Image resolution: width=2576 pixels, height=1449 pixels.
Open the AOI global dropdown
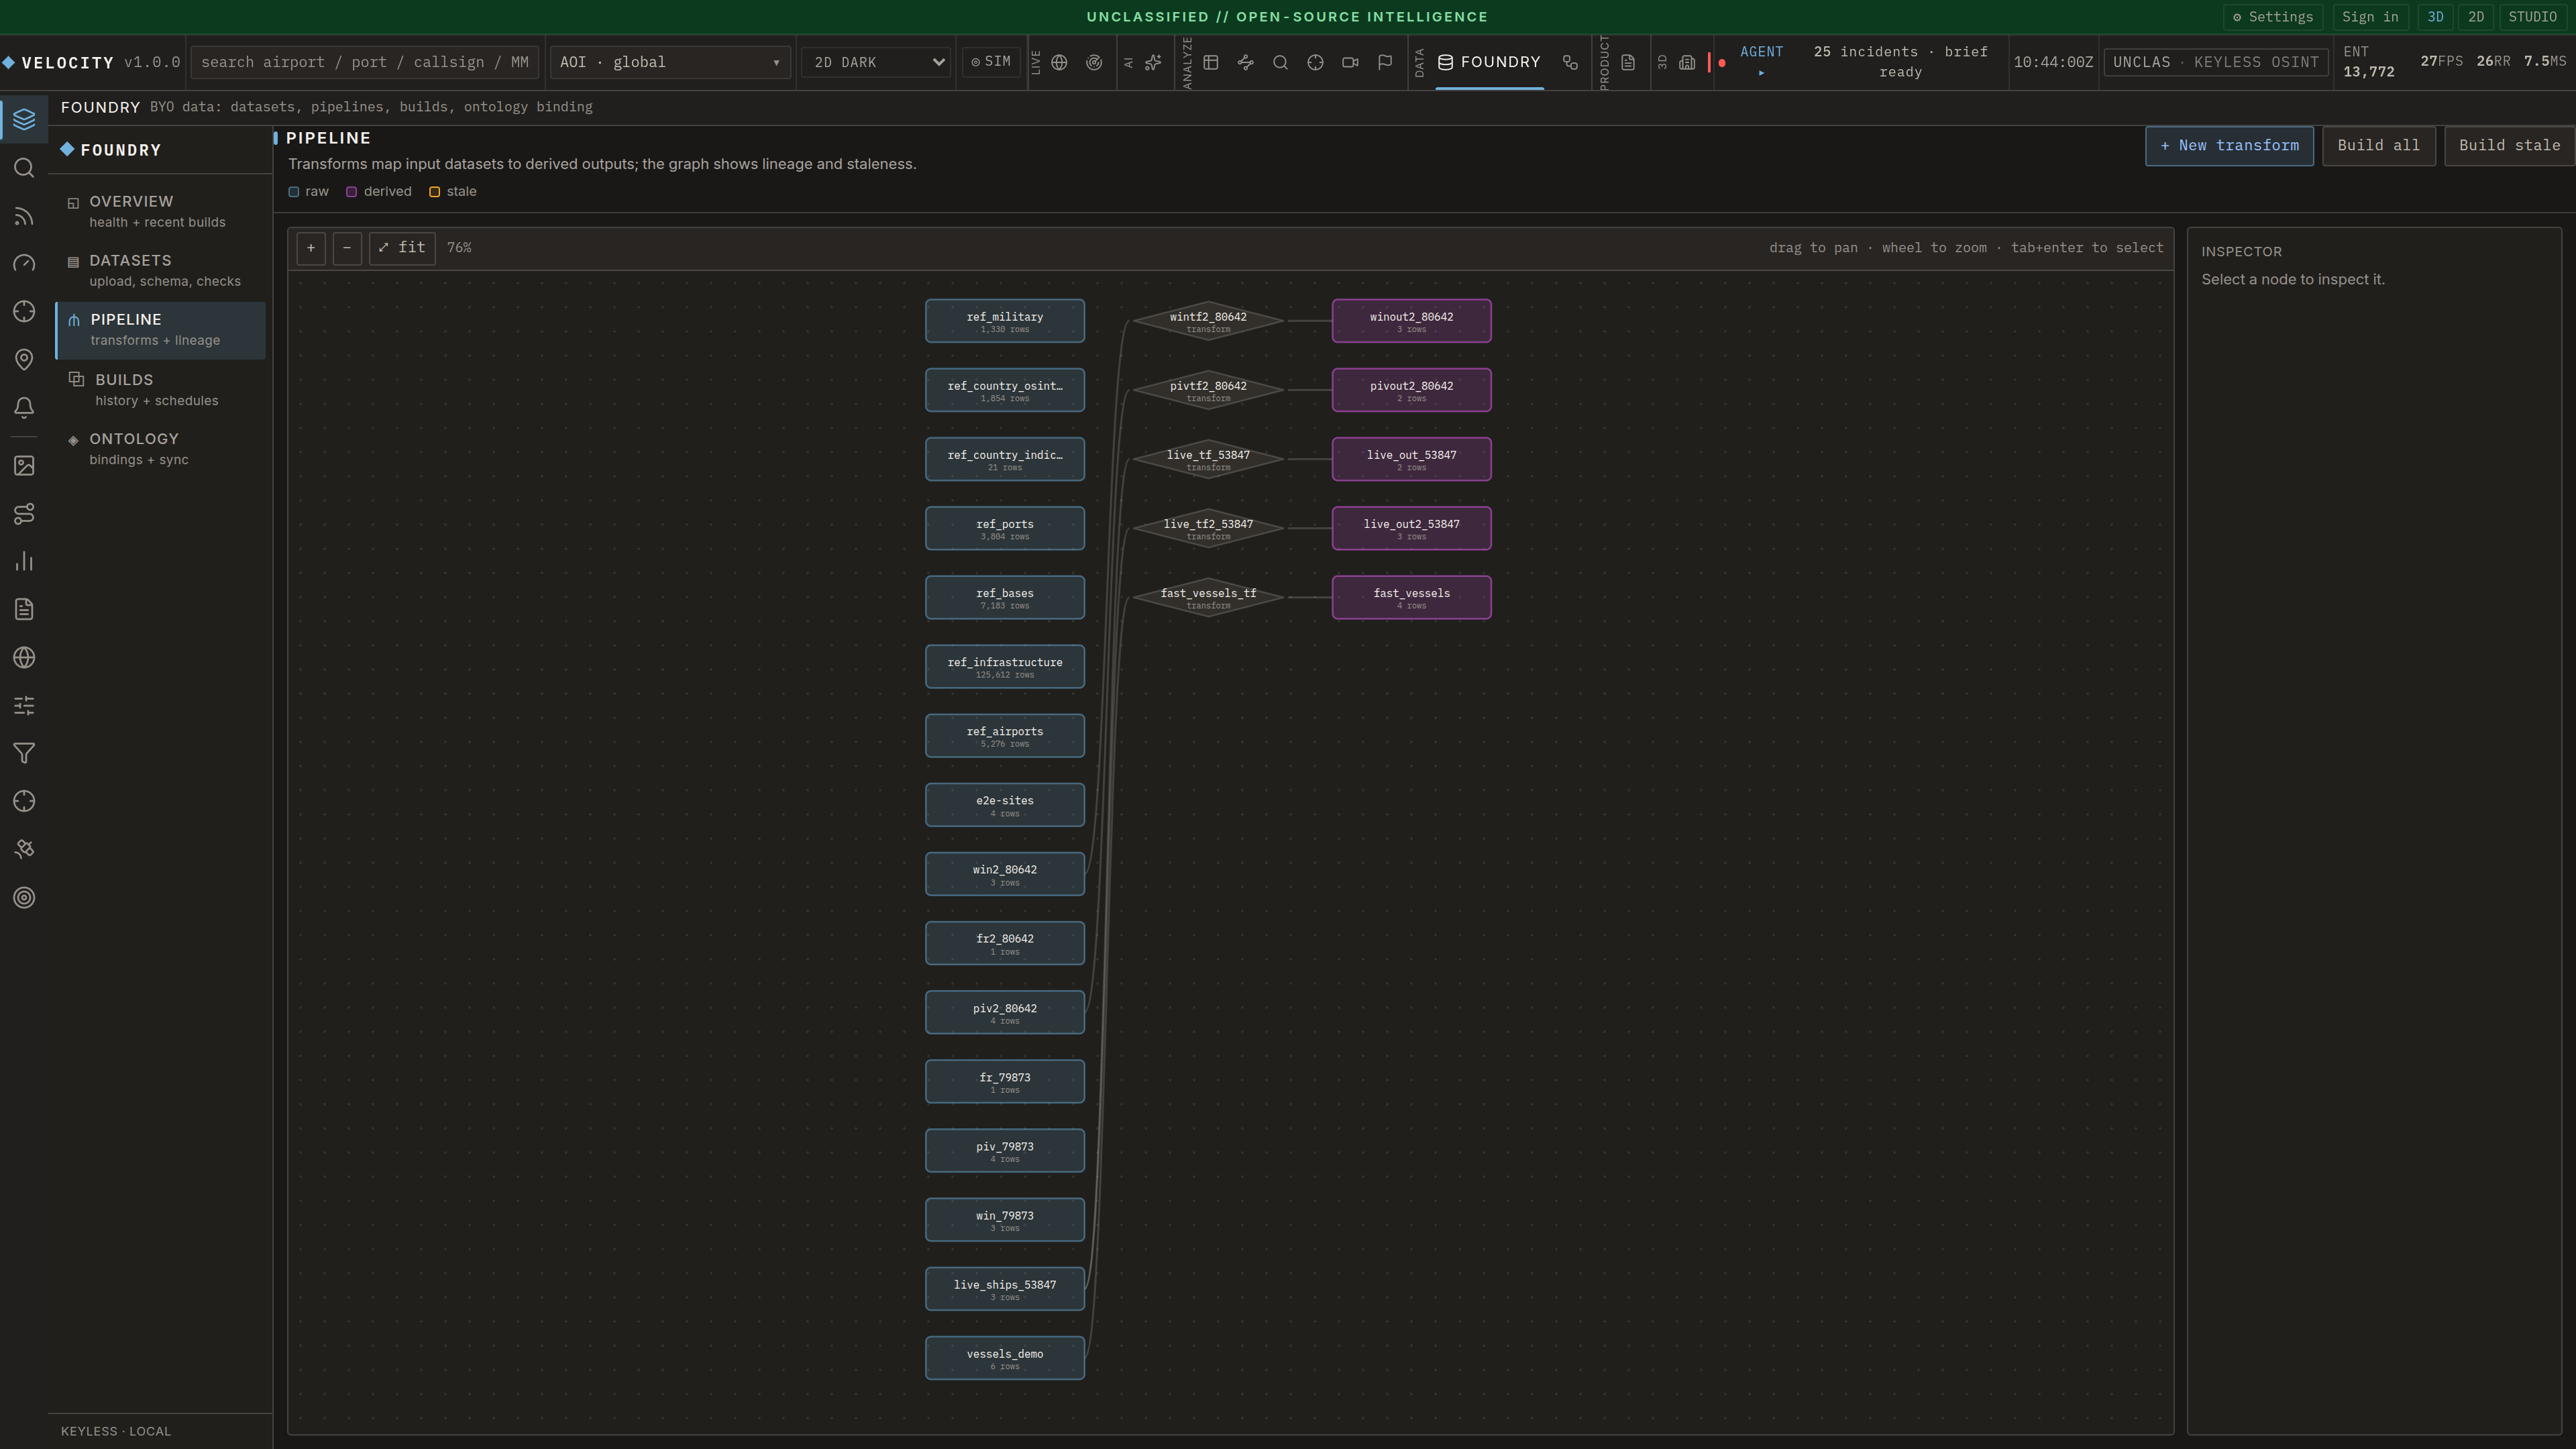pos(669,62)
